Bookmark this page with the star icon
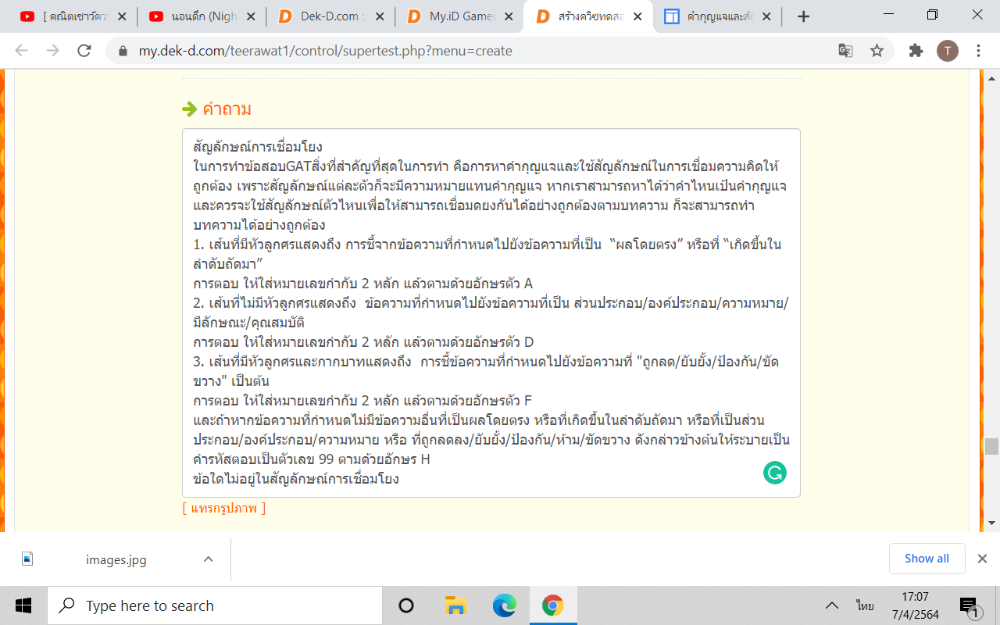This screenshot has width=1000, height=625. point(876,51)
